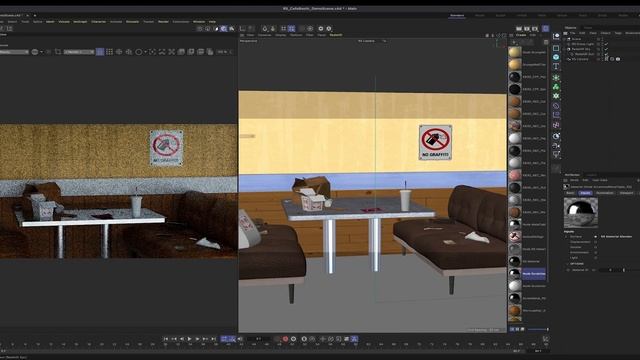Viewport: 640px width, 360px height.
Task: Click the gear icon in the top toolbar
Action: 321,29
